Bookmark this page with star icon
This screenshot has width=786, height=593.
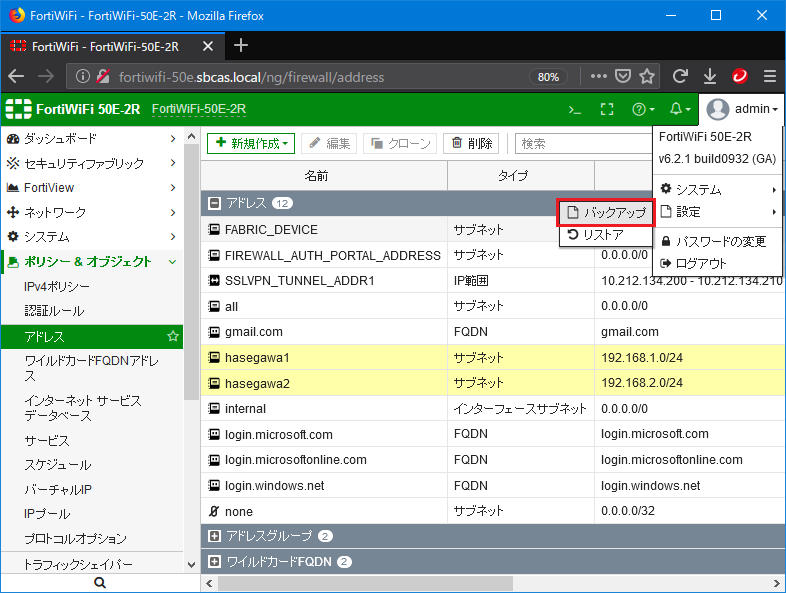(647, 76)
